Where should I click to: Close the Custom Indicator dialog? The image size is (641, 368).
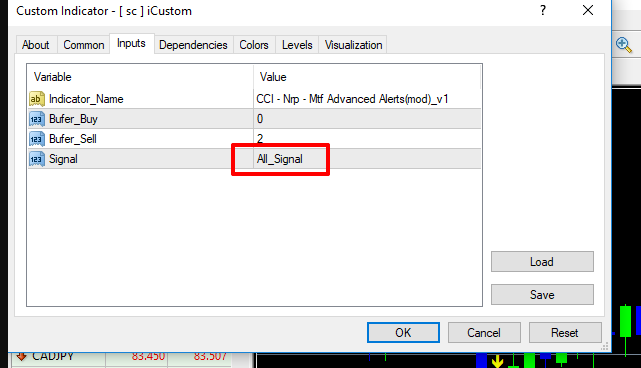point(588,10)
